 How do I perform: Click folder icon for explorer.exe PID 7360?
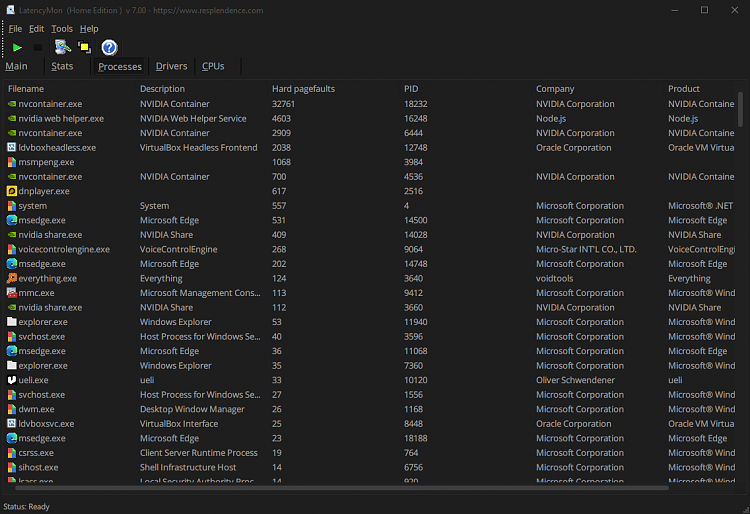click(11, 365)
